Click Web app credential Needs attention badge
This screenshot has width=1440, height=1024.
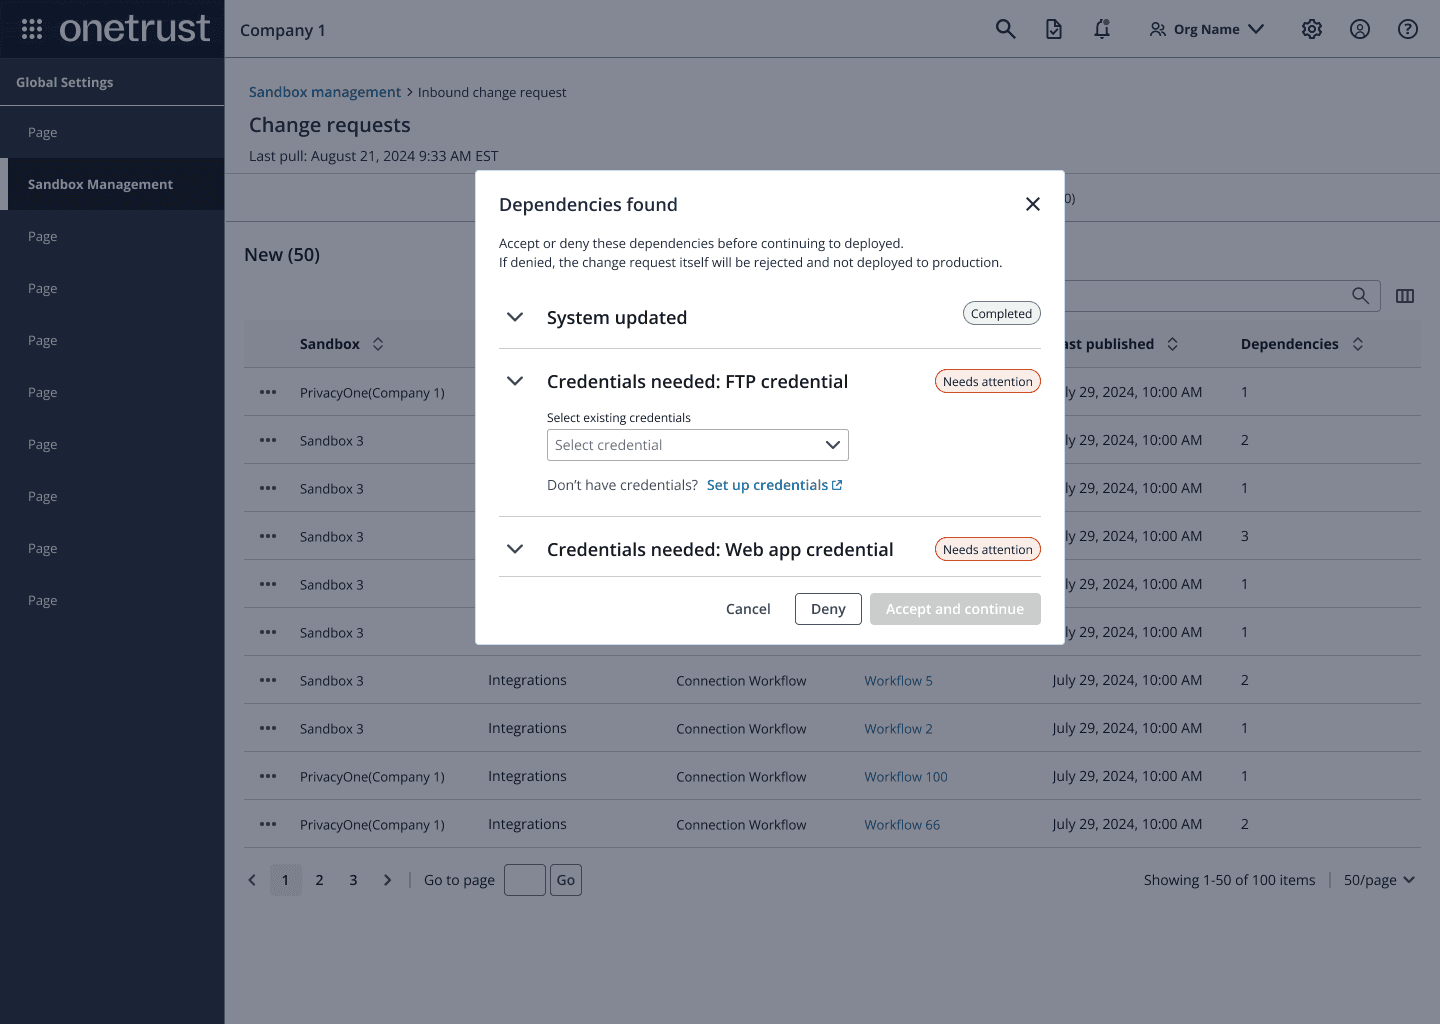pos(987,549)
